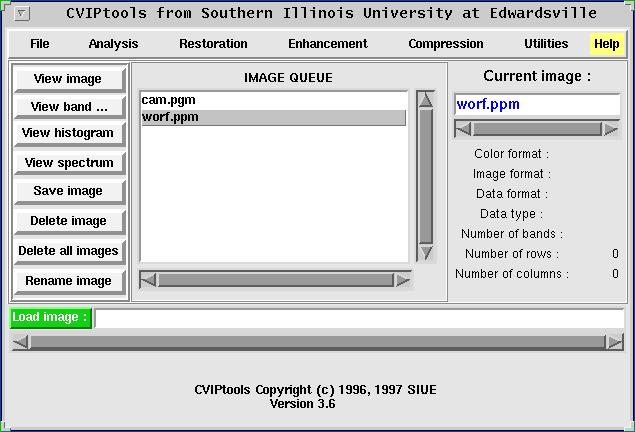Viewport: 635px width, 432px height.
Task: Open the Compression menu
Action: pyautogui.click(x=445, y=44)
